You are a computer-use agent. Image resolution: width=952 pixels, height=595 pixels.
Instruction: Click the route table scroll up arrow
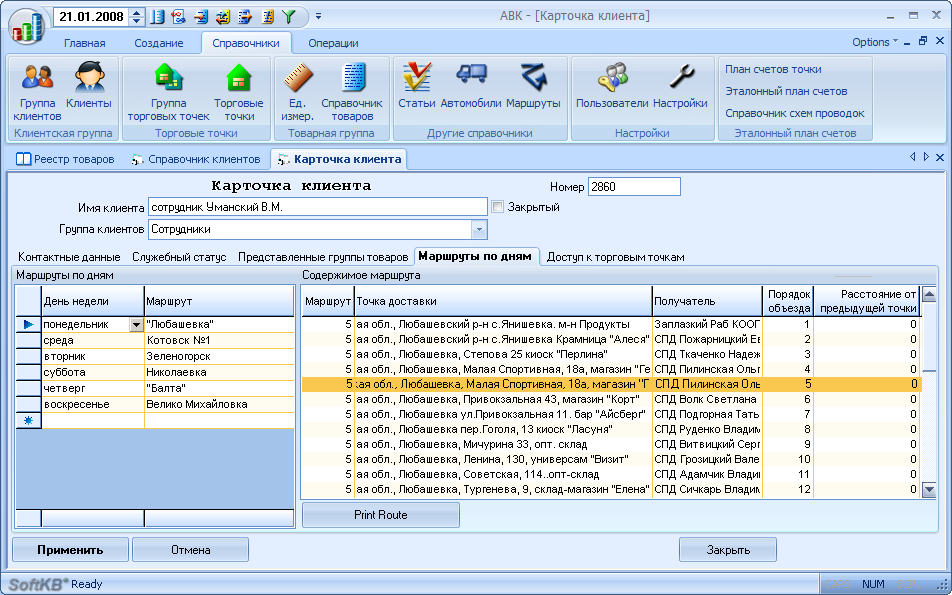click(x=929, y=295)
